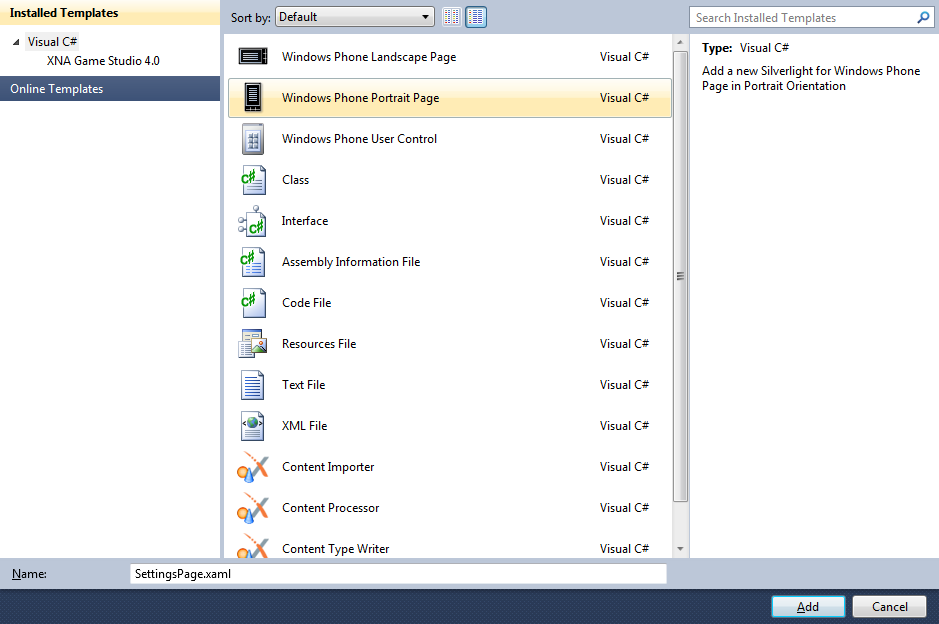The height and width of the screenshot is (624, 939).
Task: Select the 'Code File' template label
Action: coord(307,303)
